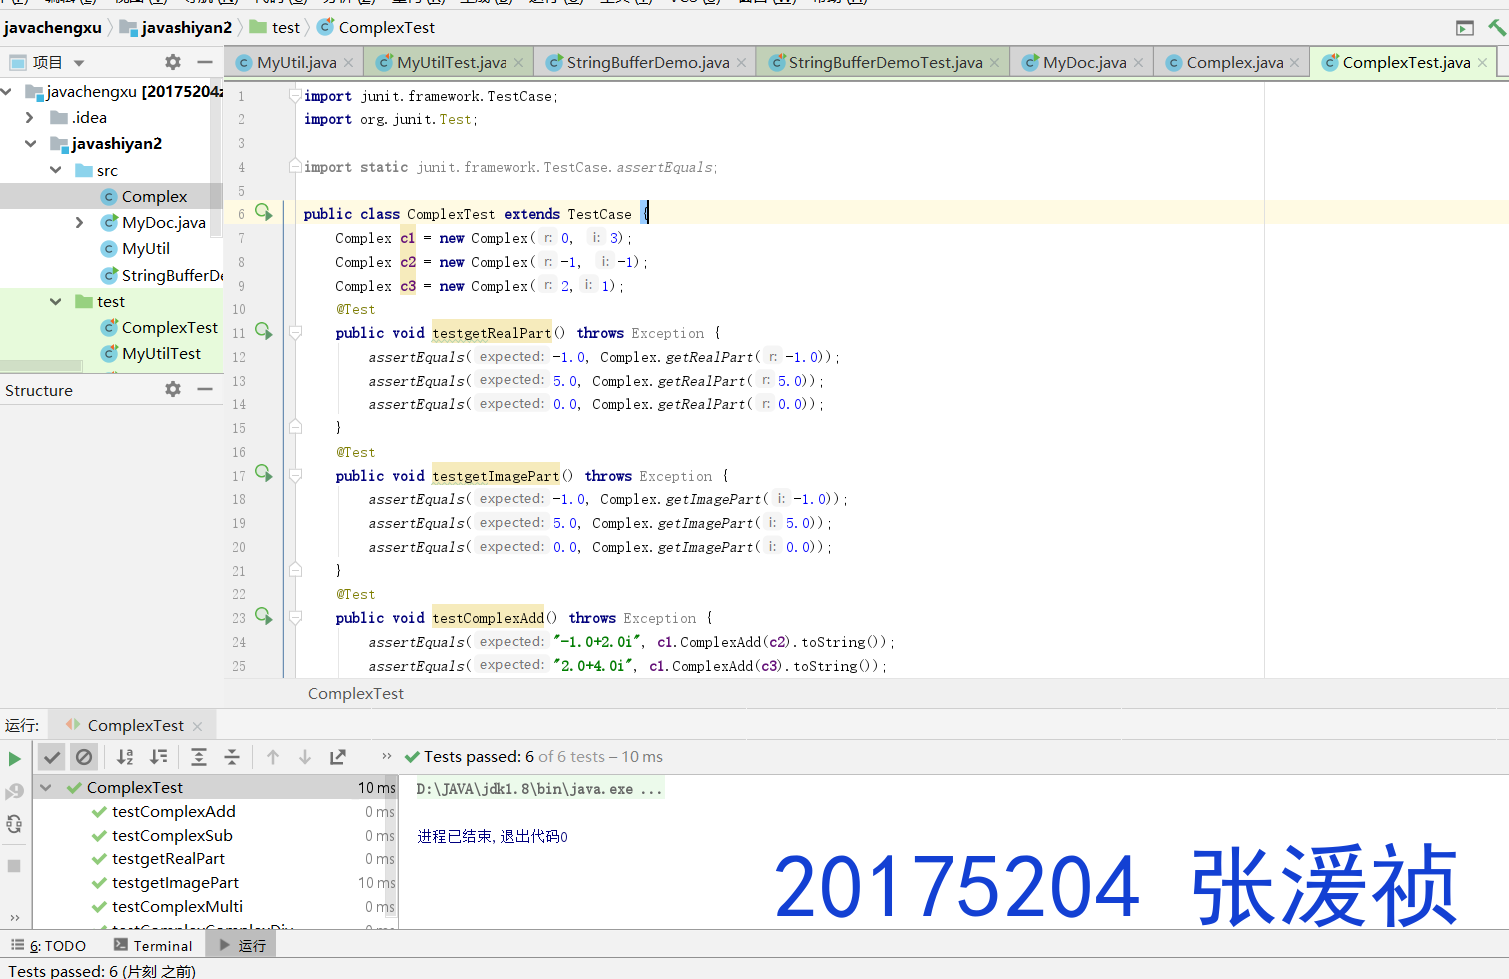This screenshot has height=979, width=1509.
Task: Expand all test results
Action: point(199,757)
